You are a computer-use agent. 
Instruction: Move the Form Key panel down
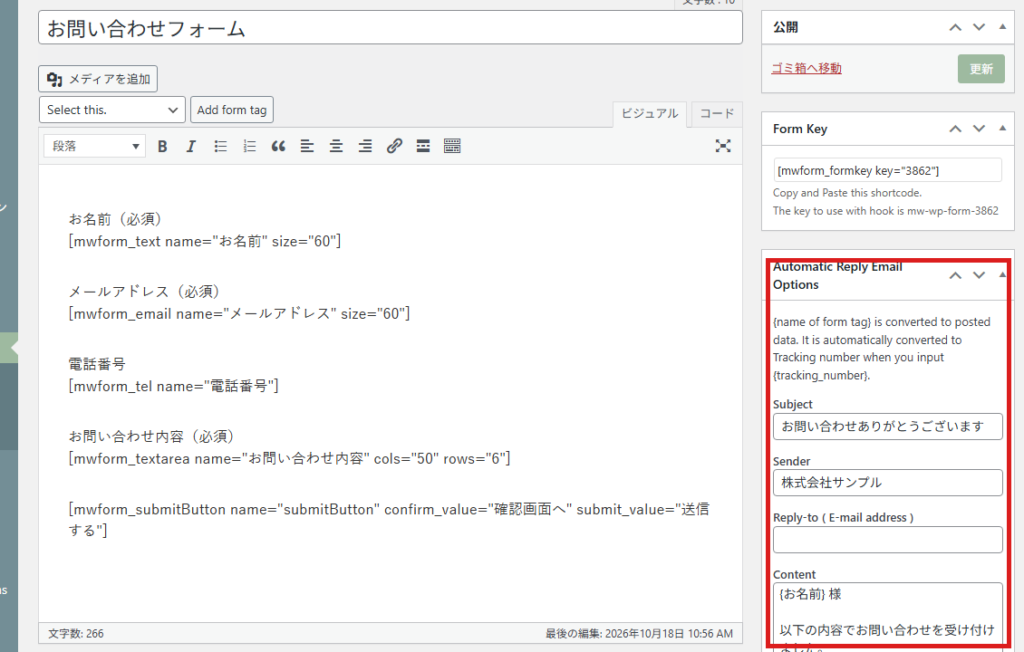pos(979,129)
